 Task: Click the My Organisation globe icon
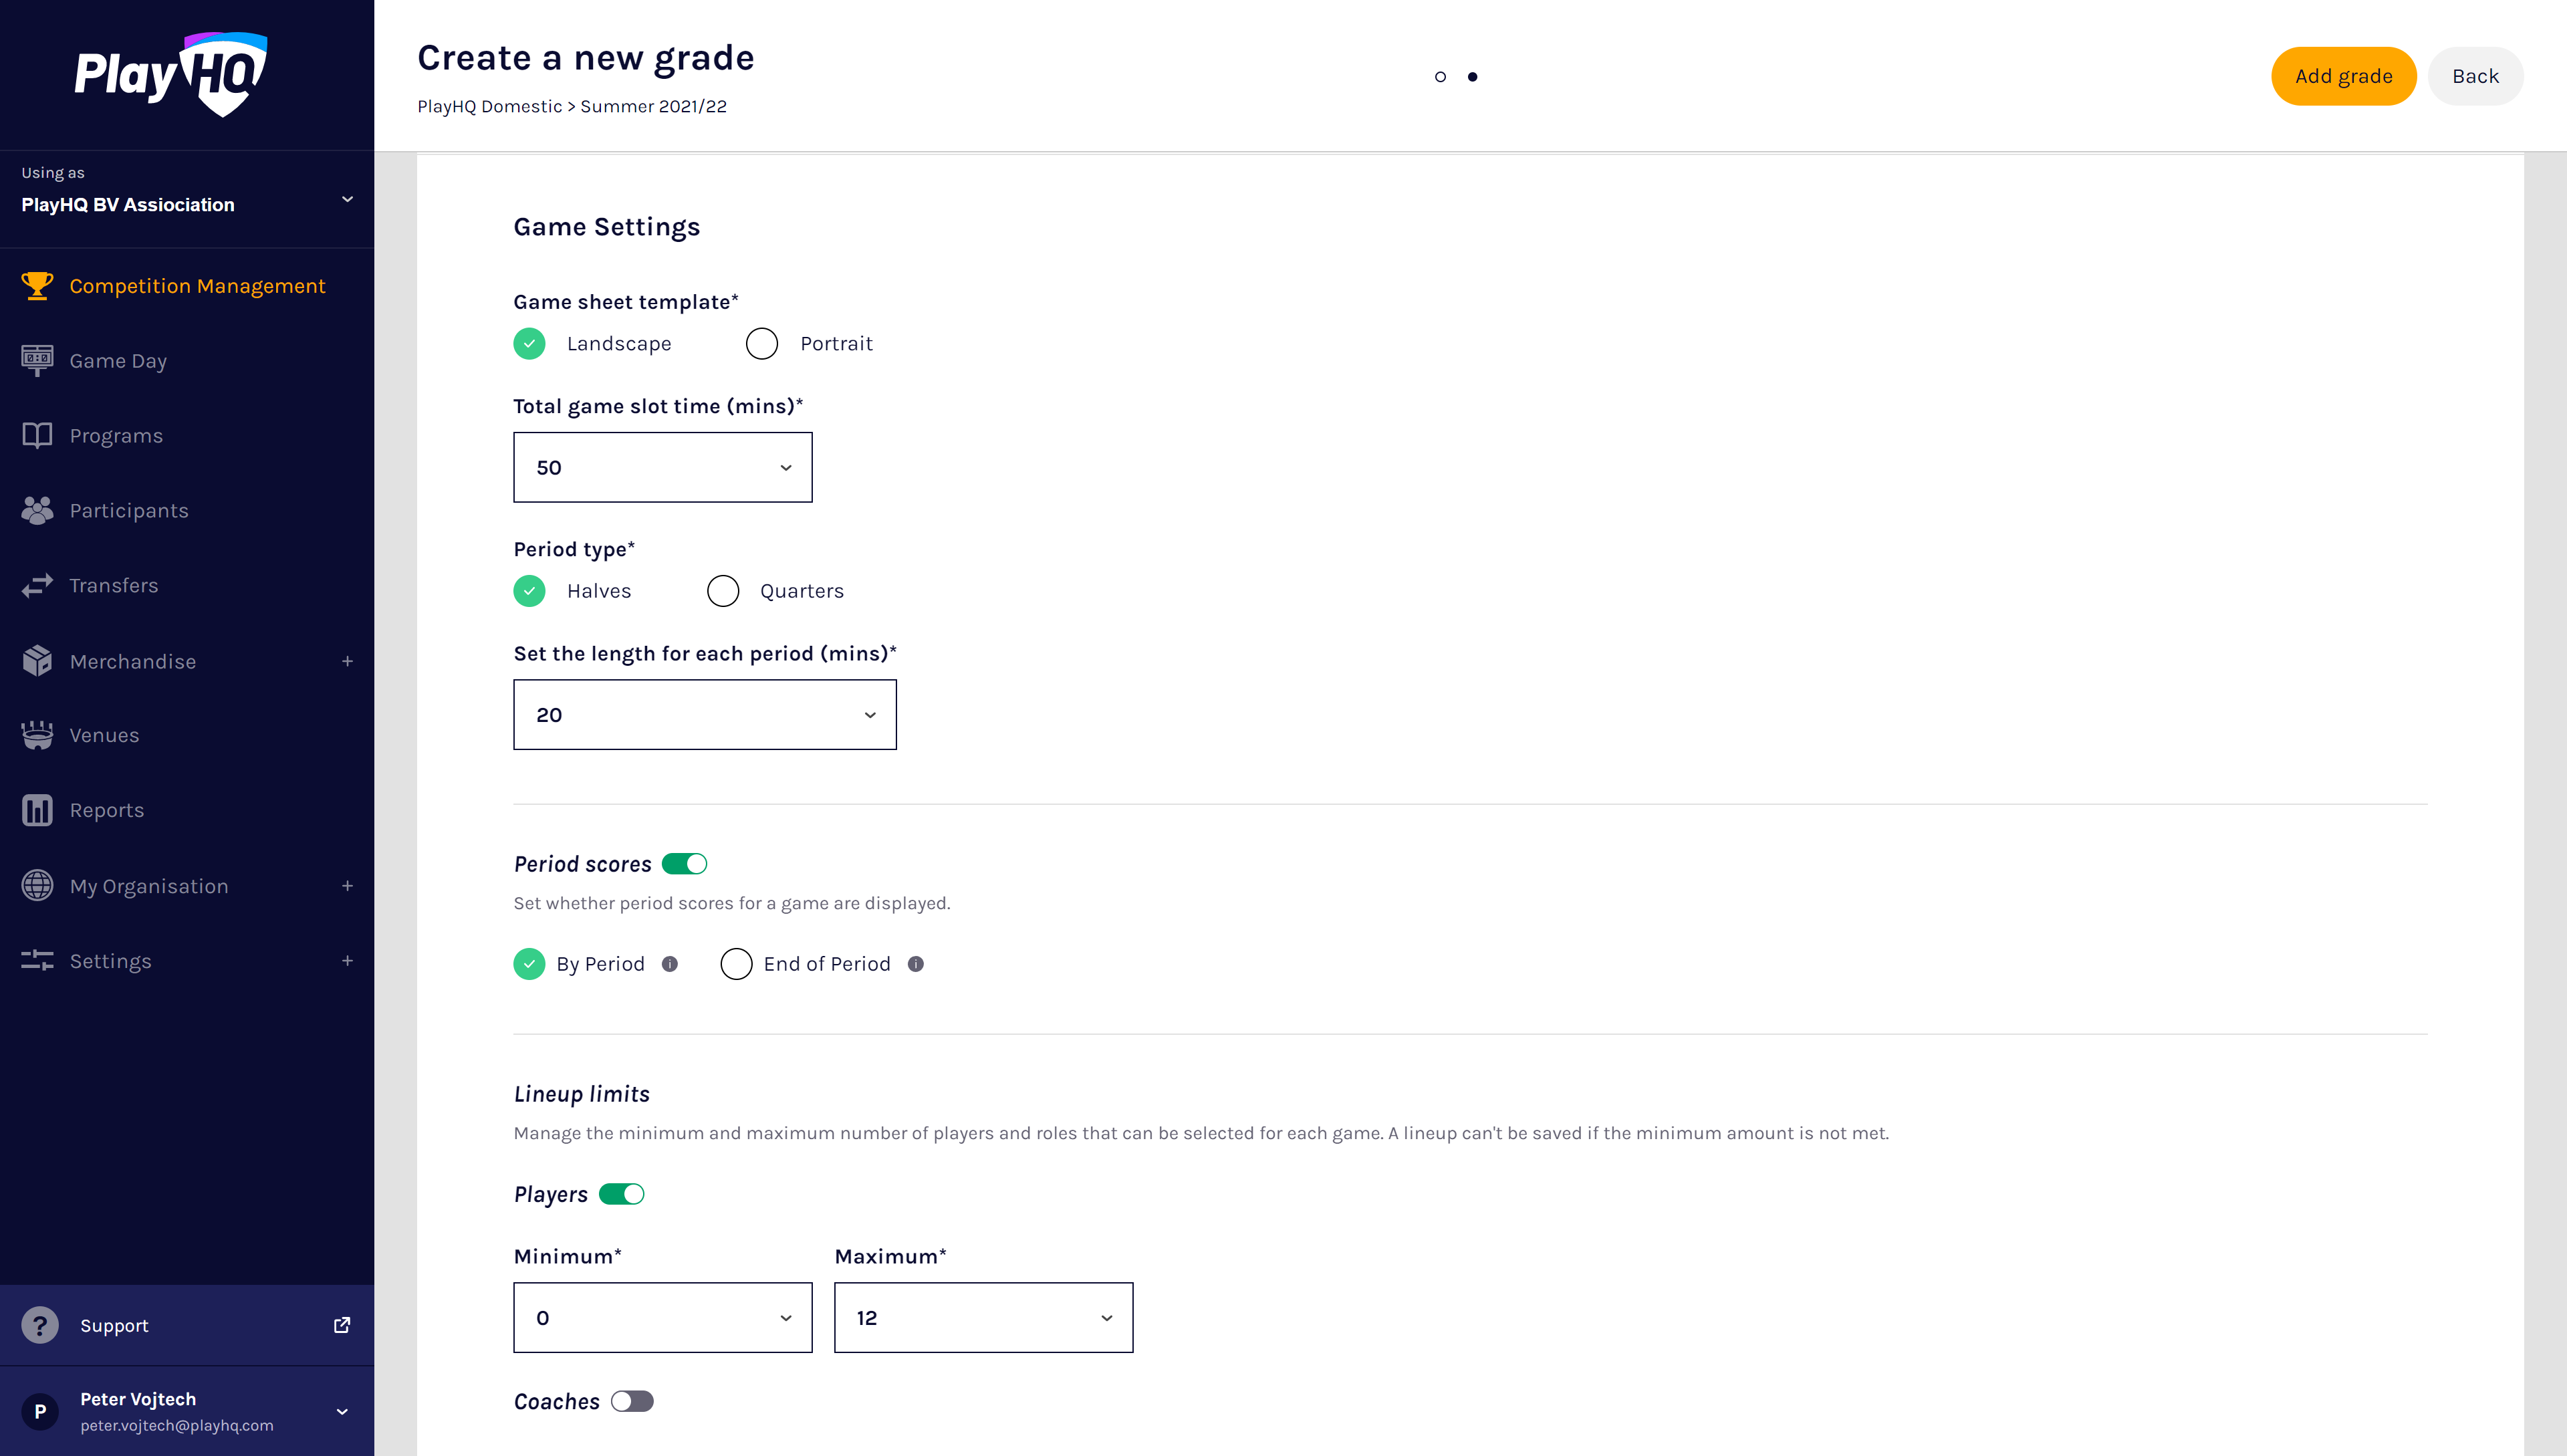click(x=37, y=886)
